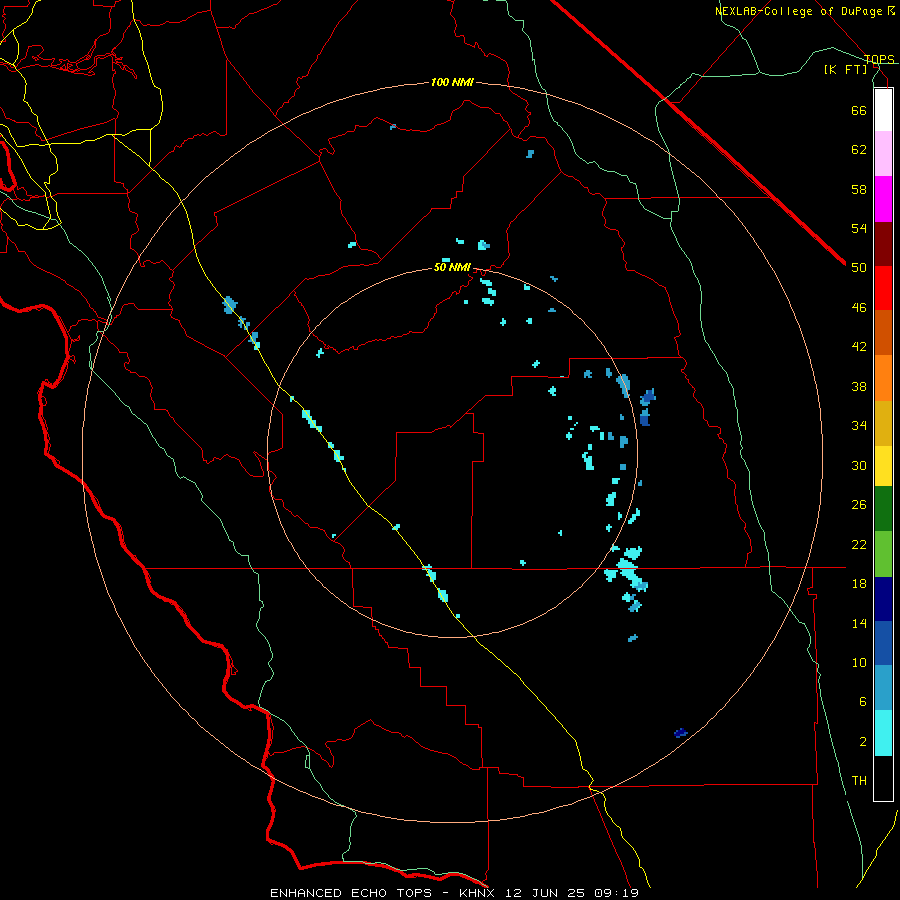
Task: Click the TOPS legend heading
Action: [x=879, y=59]
